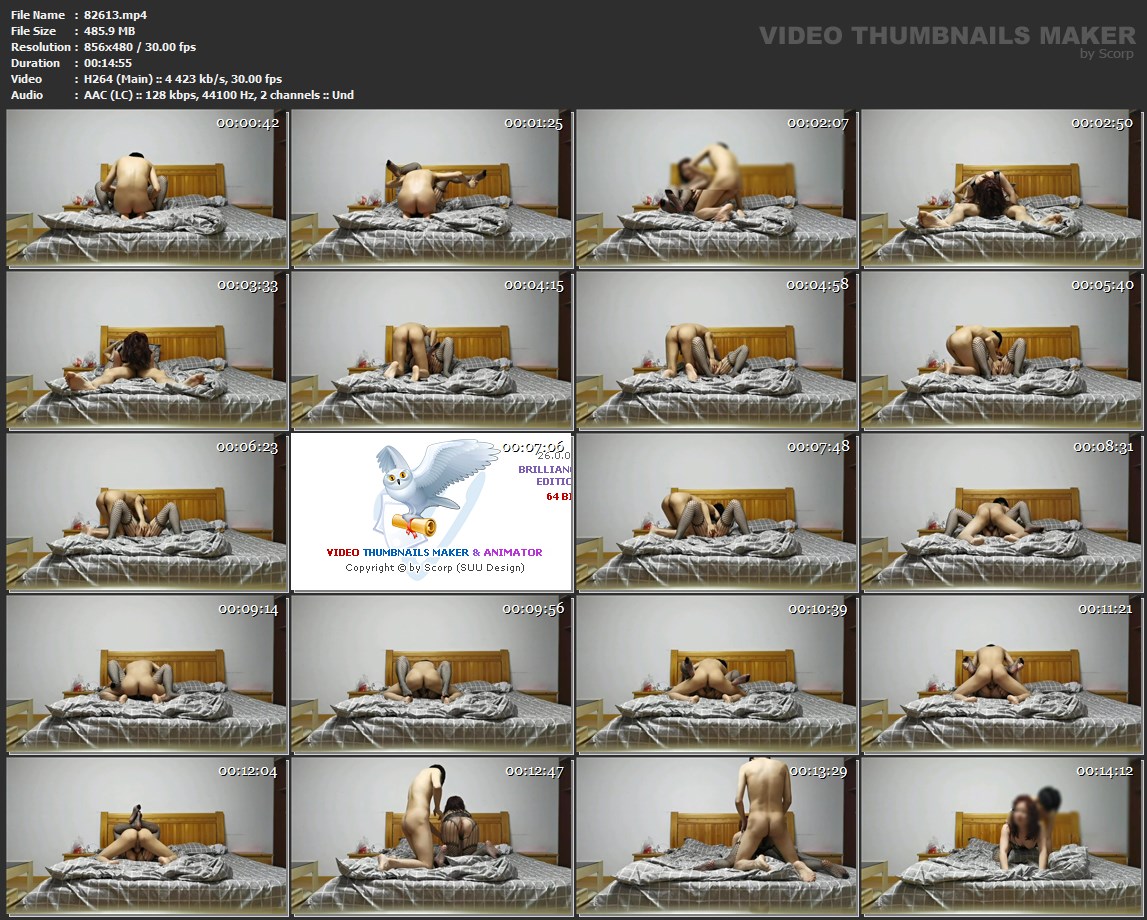
Task: Click the VIDEO THUMBNAILS MAKER watermark title
Action: [946, 36]
